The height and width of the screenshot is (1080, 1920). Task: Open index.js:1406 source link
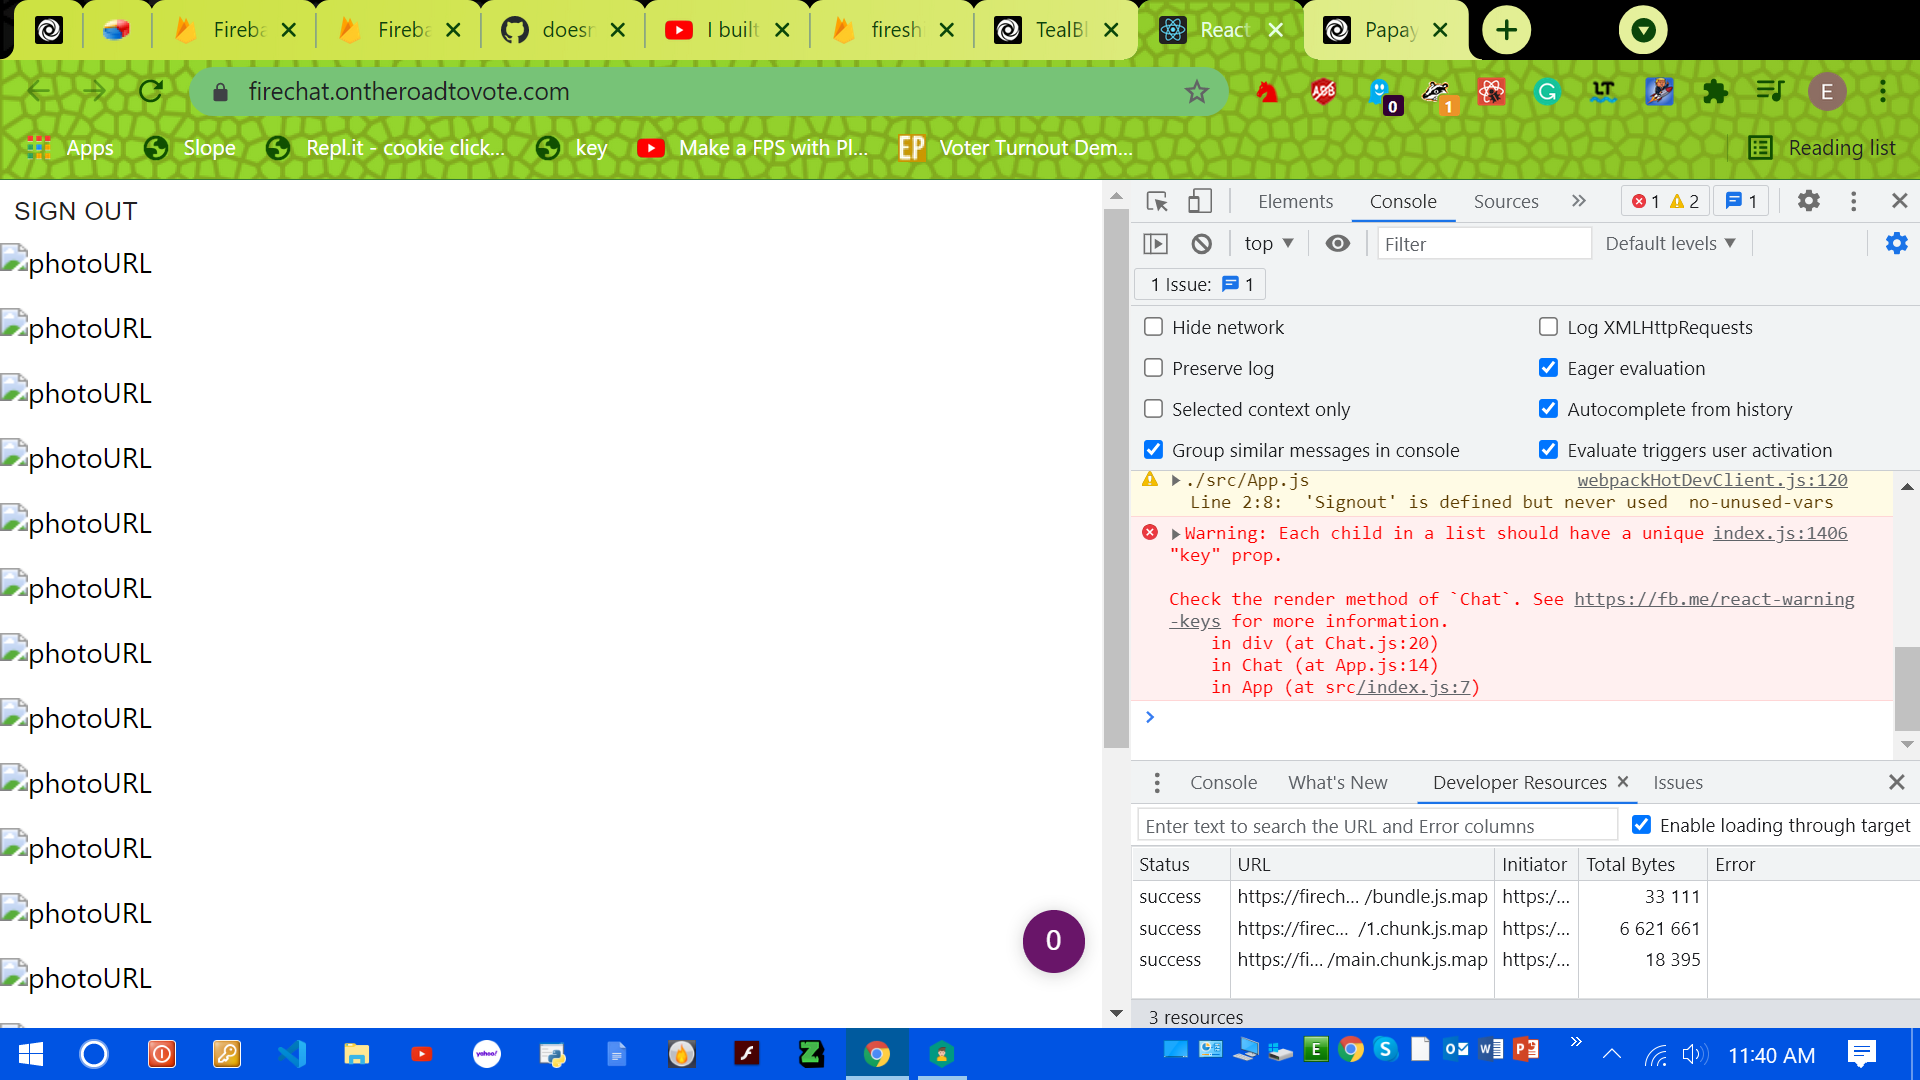pyautogui.click(x=1780, y=533)
